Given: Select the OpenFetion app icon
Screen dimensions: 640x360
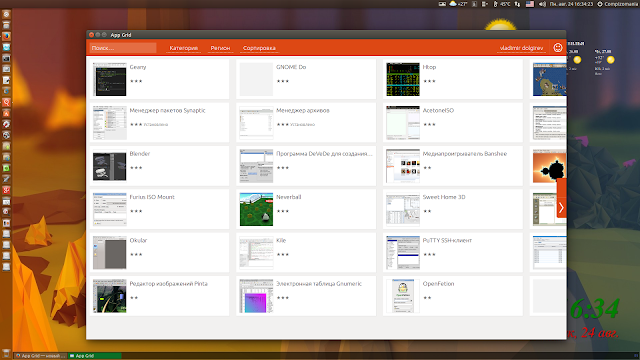Looking at the screenshot, I should (403, 296).
